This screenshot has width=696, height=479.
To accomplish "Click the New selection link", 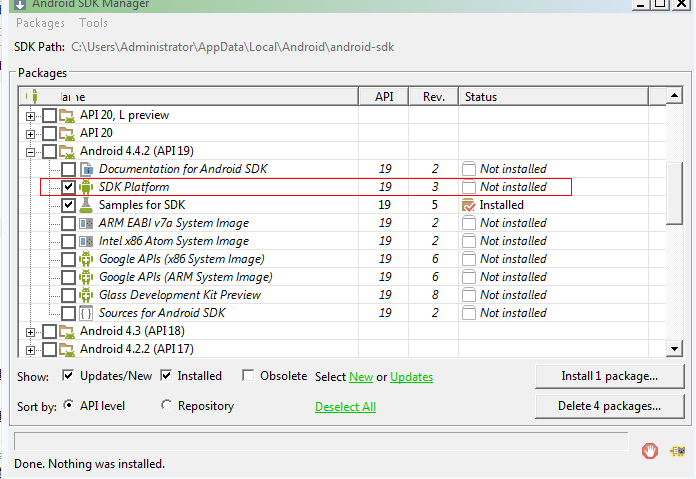I will [x=361, y=377].
